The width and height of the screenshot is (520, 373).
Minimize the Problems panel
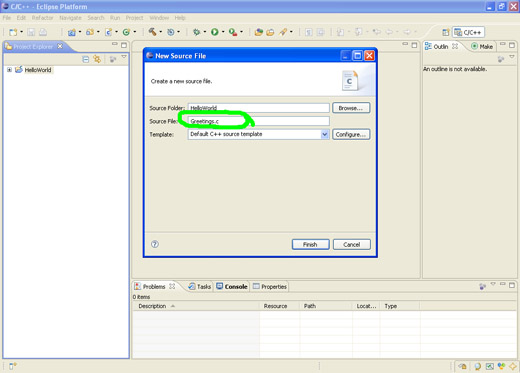pos(502,284)
